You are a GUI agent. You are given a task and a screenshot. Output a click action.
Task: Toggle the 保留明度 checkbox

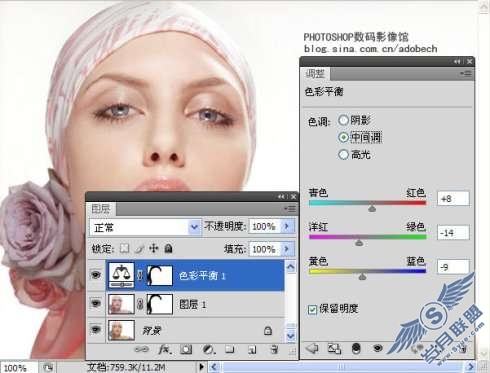click(x=312, y=310)
